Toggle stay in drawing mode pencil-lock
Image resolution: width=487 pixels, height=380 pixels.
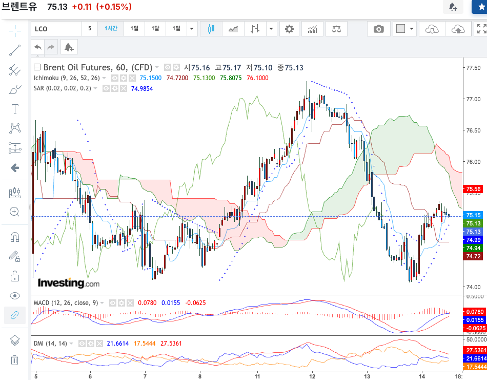15,256
